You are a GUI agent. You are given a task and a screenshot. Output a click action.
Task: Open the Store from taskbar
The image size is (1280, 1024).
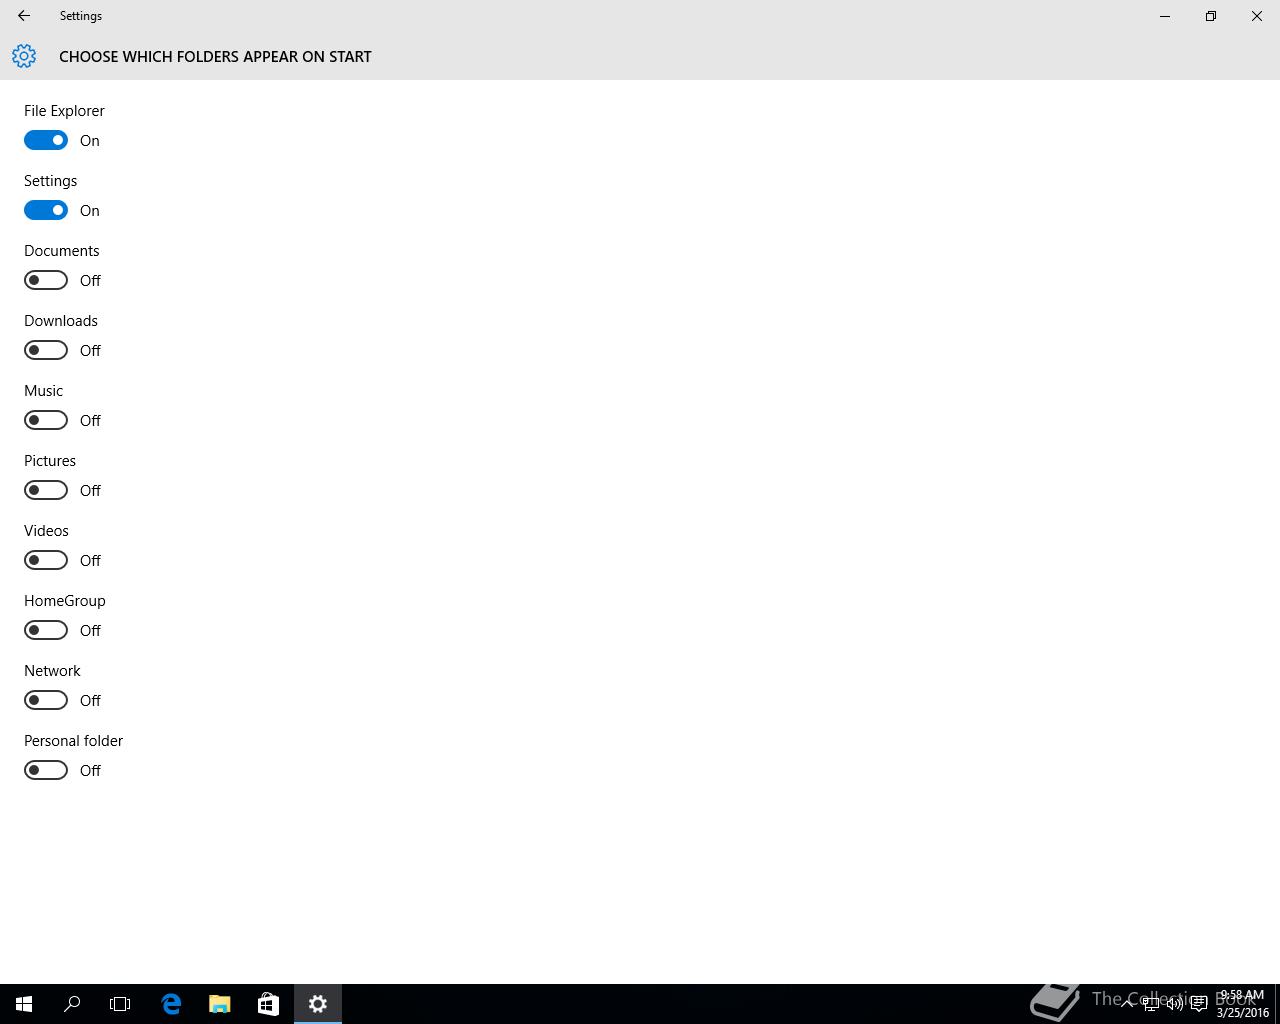[x=268, y=1004]
